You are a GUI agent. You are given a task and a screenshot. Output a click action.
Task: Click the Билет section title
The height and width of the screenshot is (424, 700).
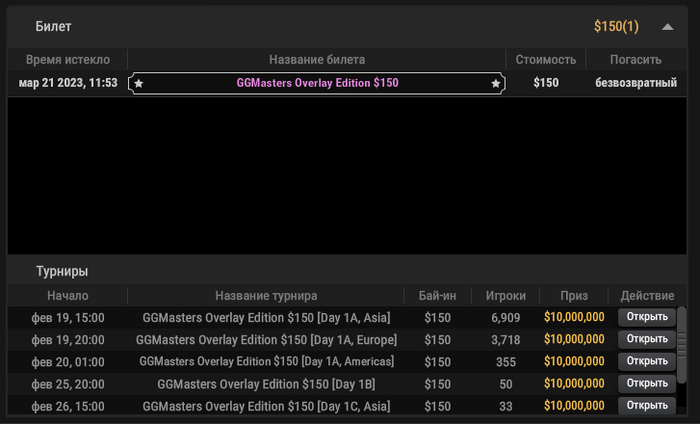click(x=53, y=26)
